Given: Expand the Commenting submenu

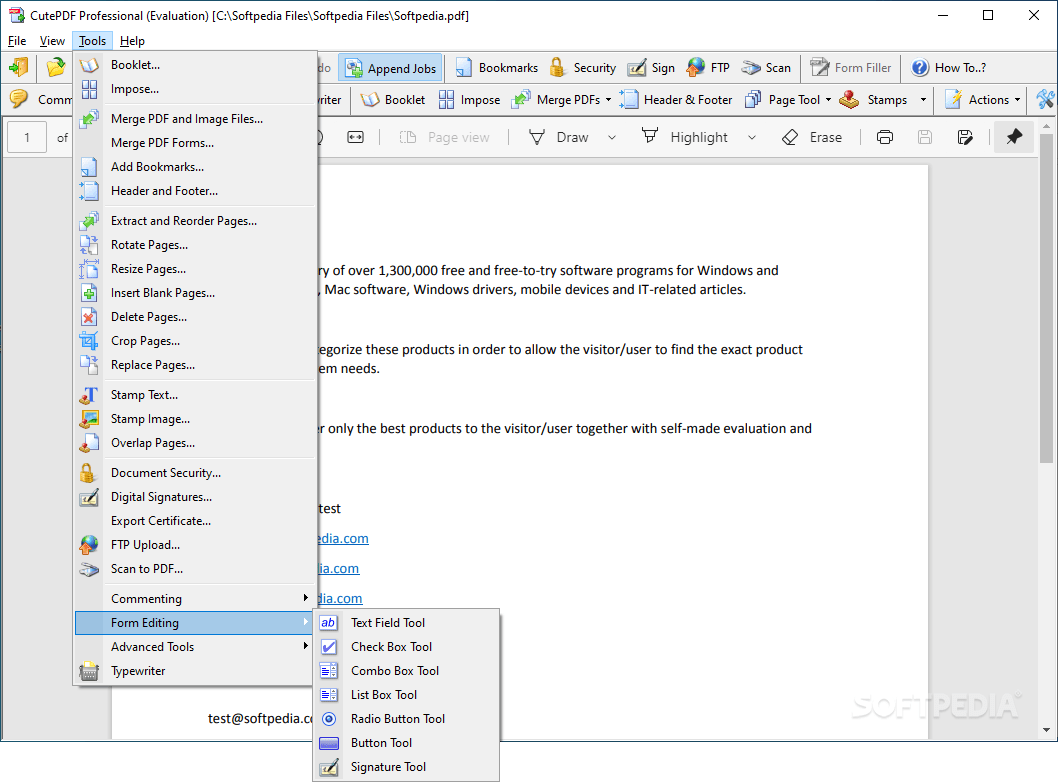Looking at the screenshot, I should coord(194,598).
